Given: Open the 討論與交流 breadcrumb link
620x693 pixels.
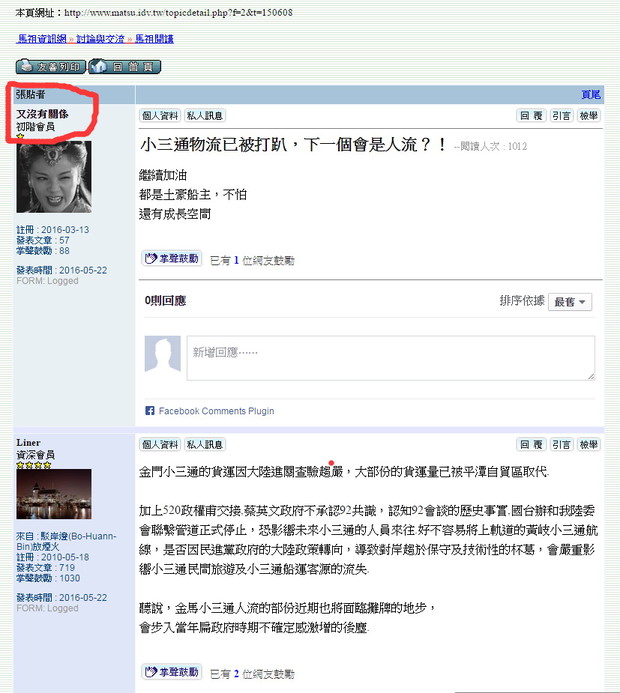Looking at the screenshot, I should tap(100, 39).
